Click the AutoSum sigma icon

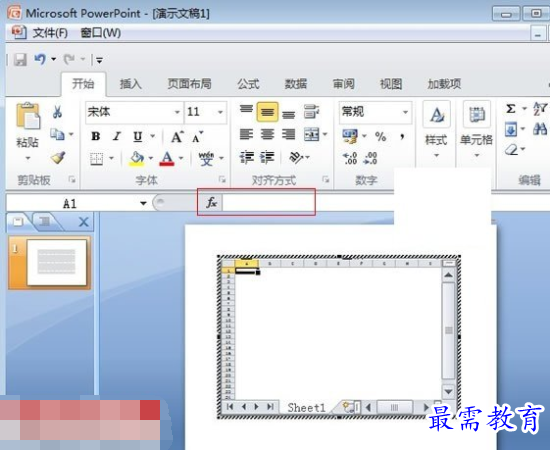pos(511,108)
